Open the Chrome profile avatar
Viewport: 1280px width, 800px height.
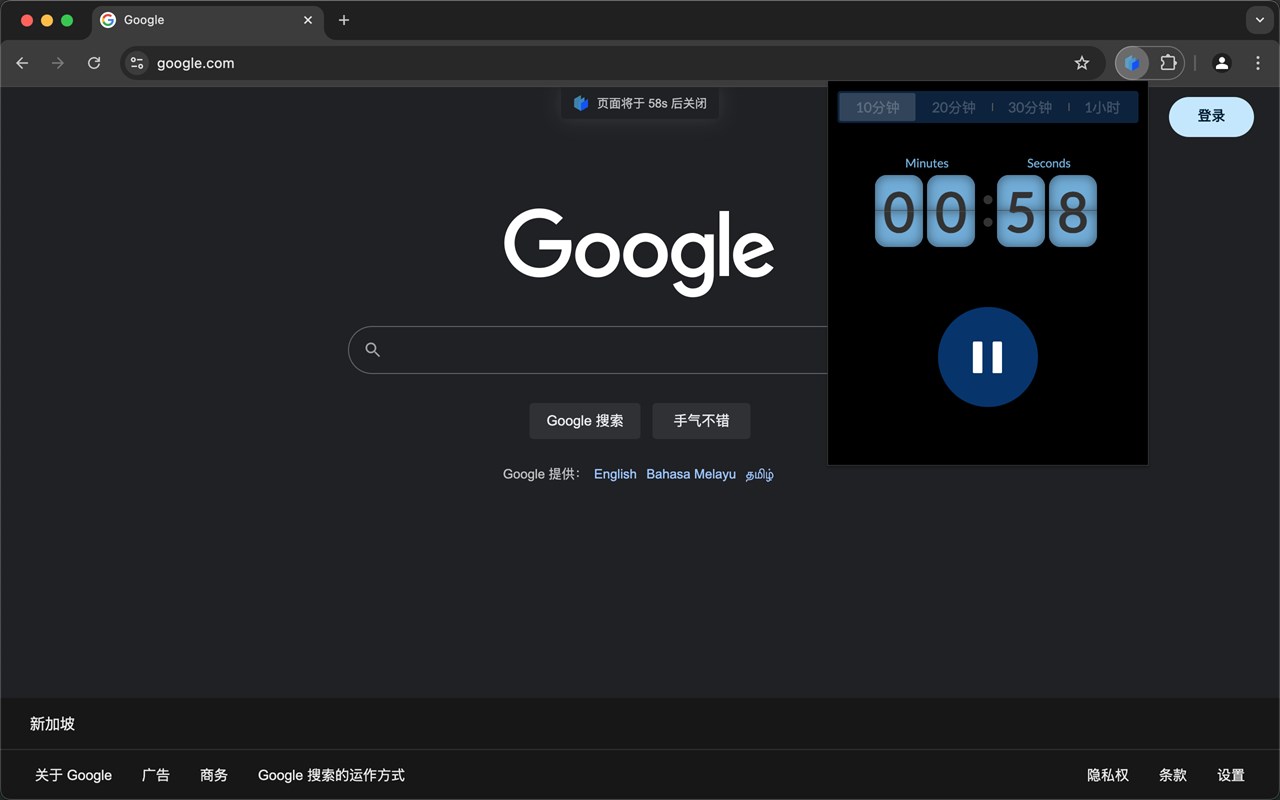pyautogui.click(x=1222, y=63)
